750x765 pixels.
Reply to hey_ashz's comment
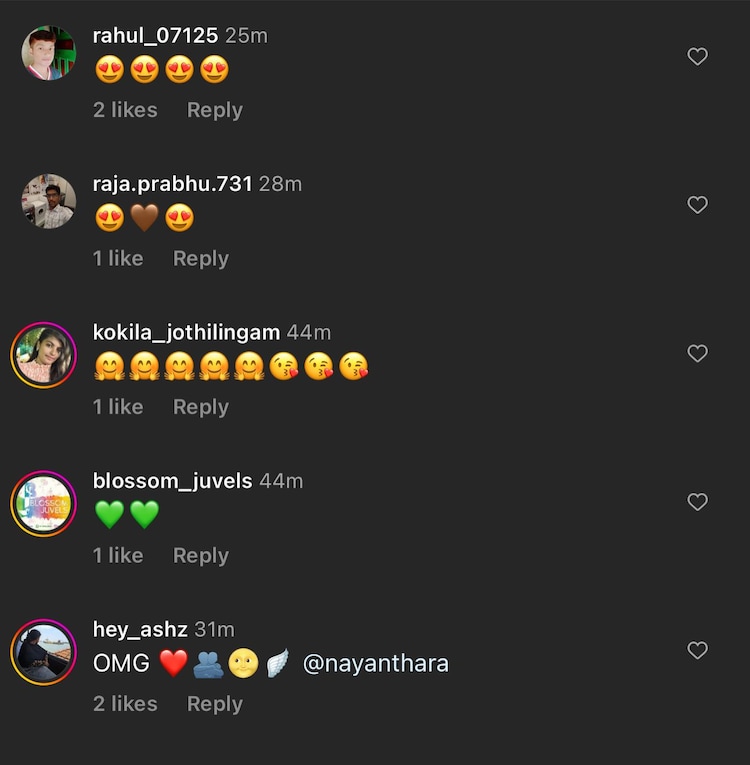tap(215, 704)
